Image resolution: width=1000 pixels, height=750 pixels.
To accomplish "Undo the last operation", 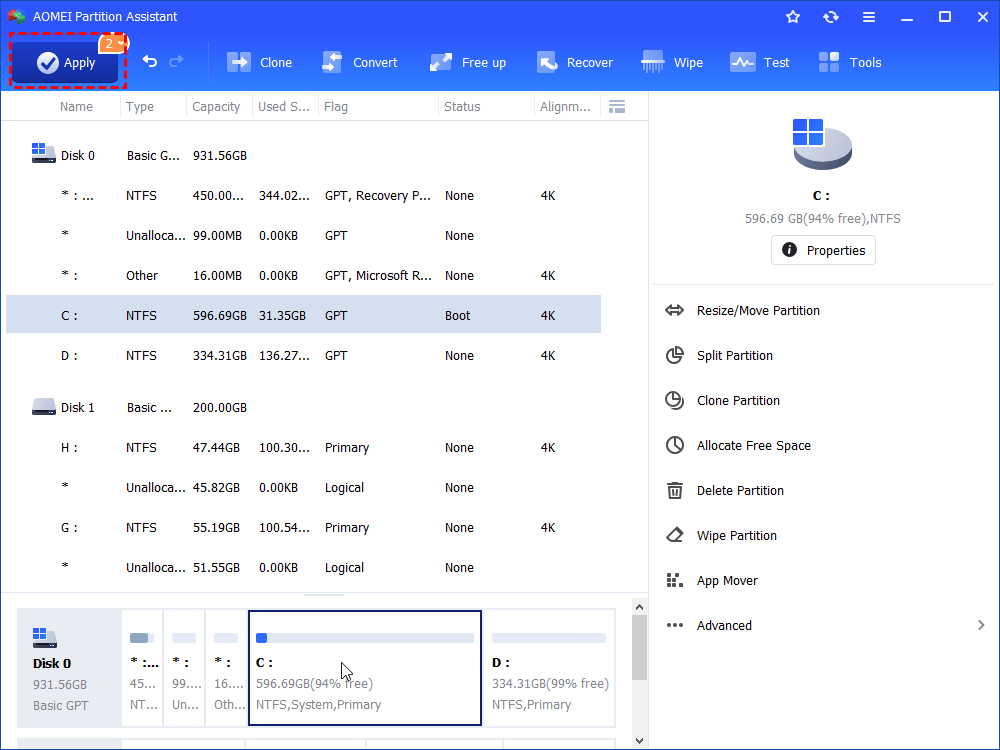I will point(150,62).
